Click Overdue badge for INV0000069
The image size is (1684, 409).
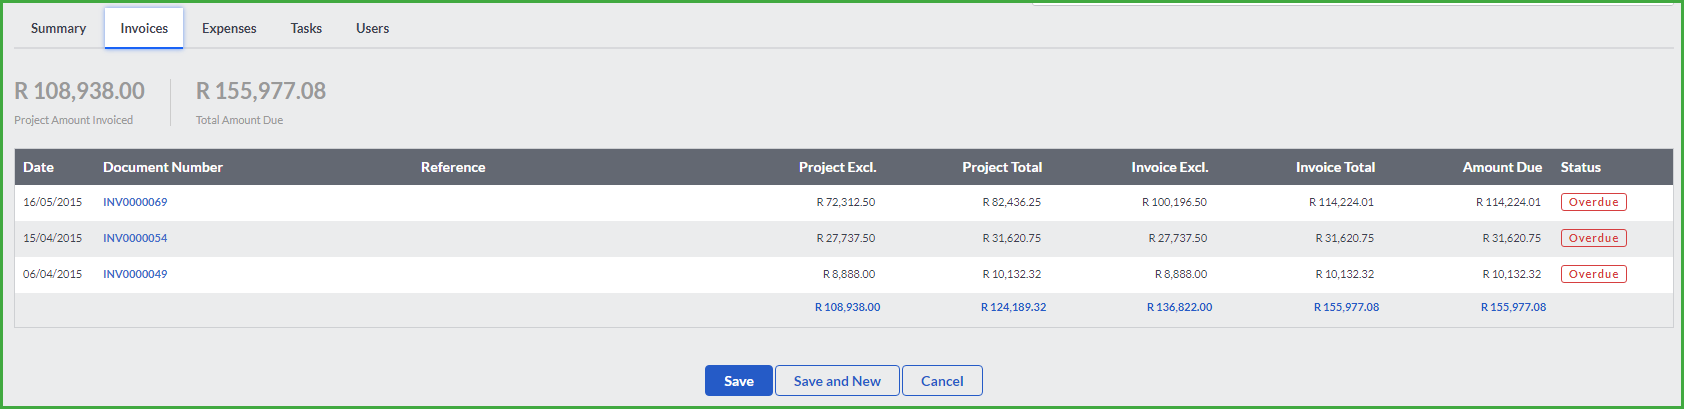pyautogui.click(x=1594, y=202)
